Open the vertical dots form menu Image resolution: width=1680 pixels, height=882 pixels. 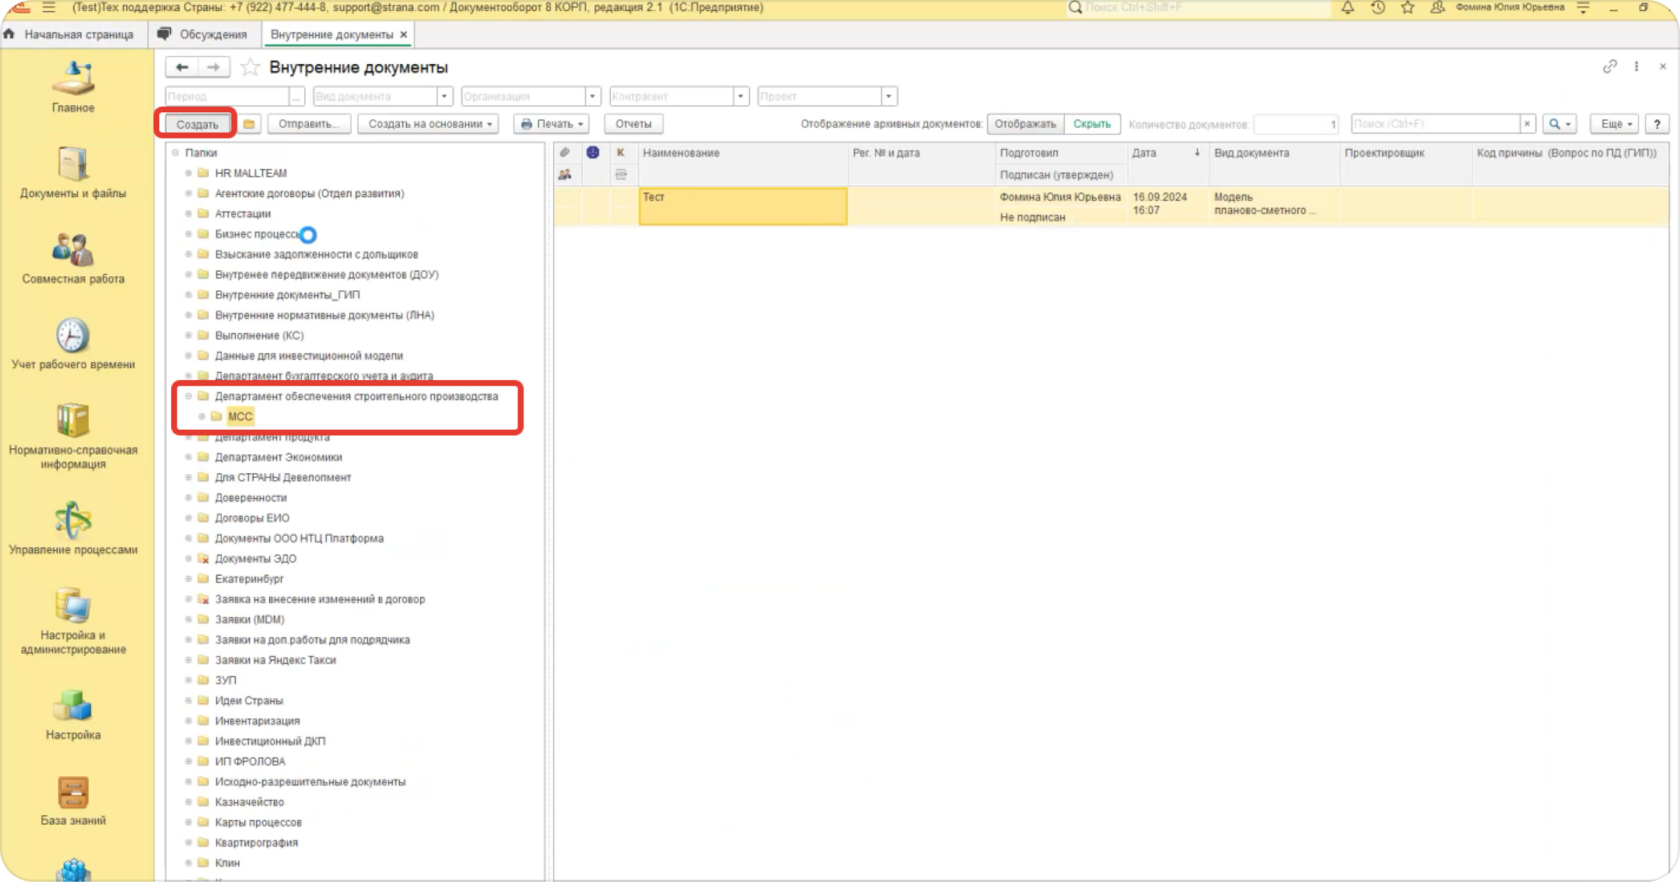(1636, 67)
